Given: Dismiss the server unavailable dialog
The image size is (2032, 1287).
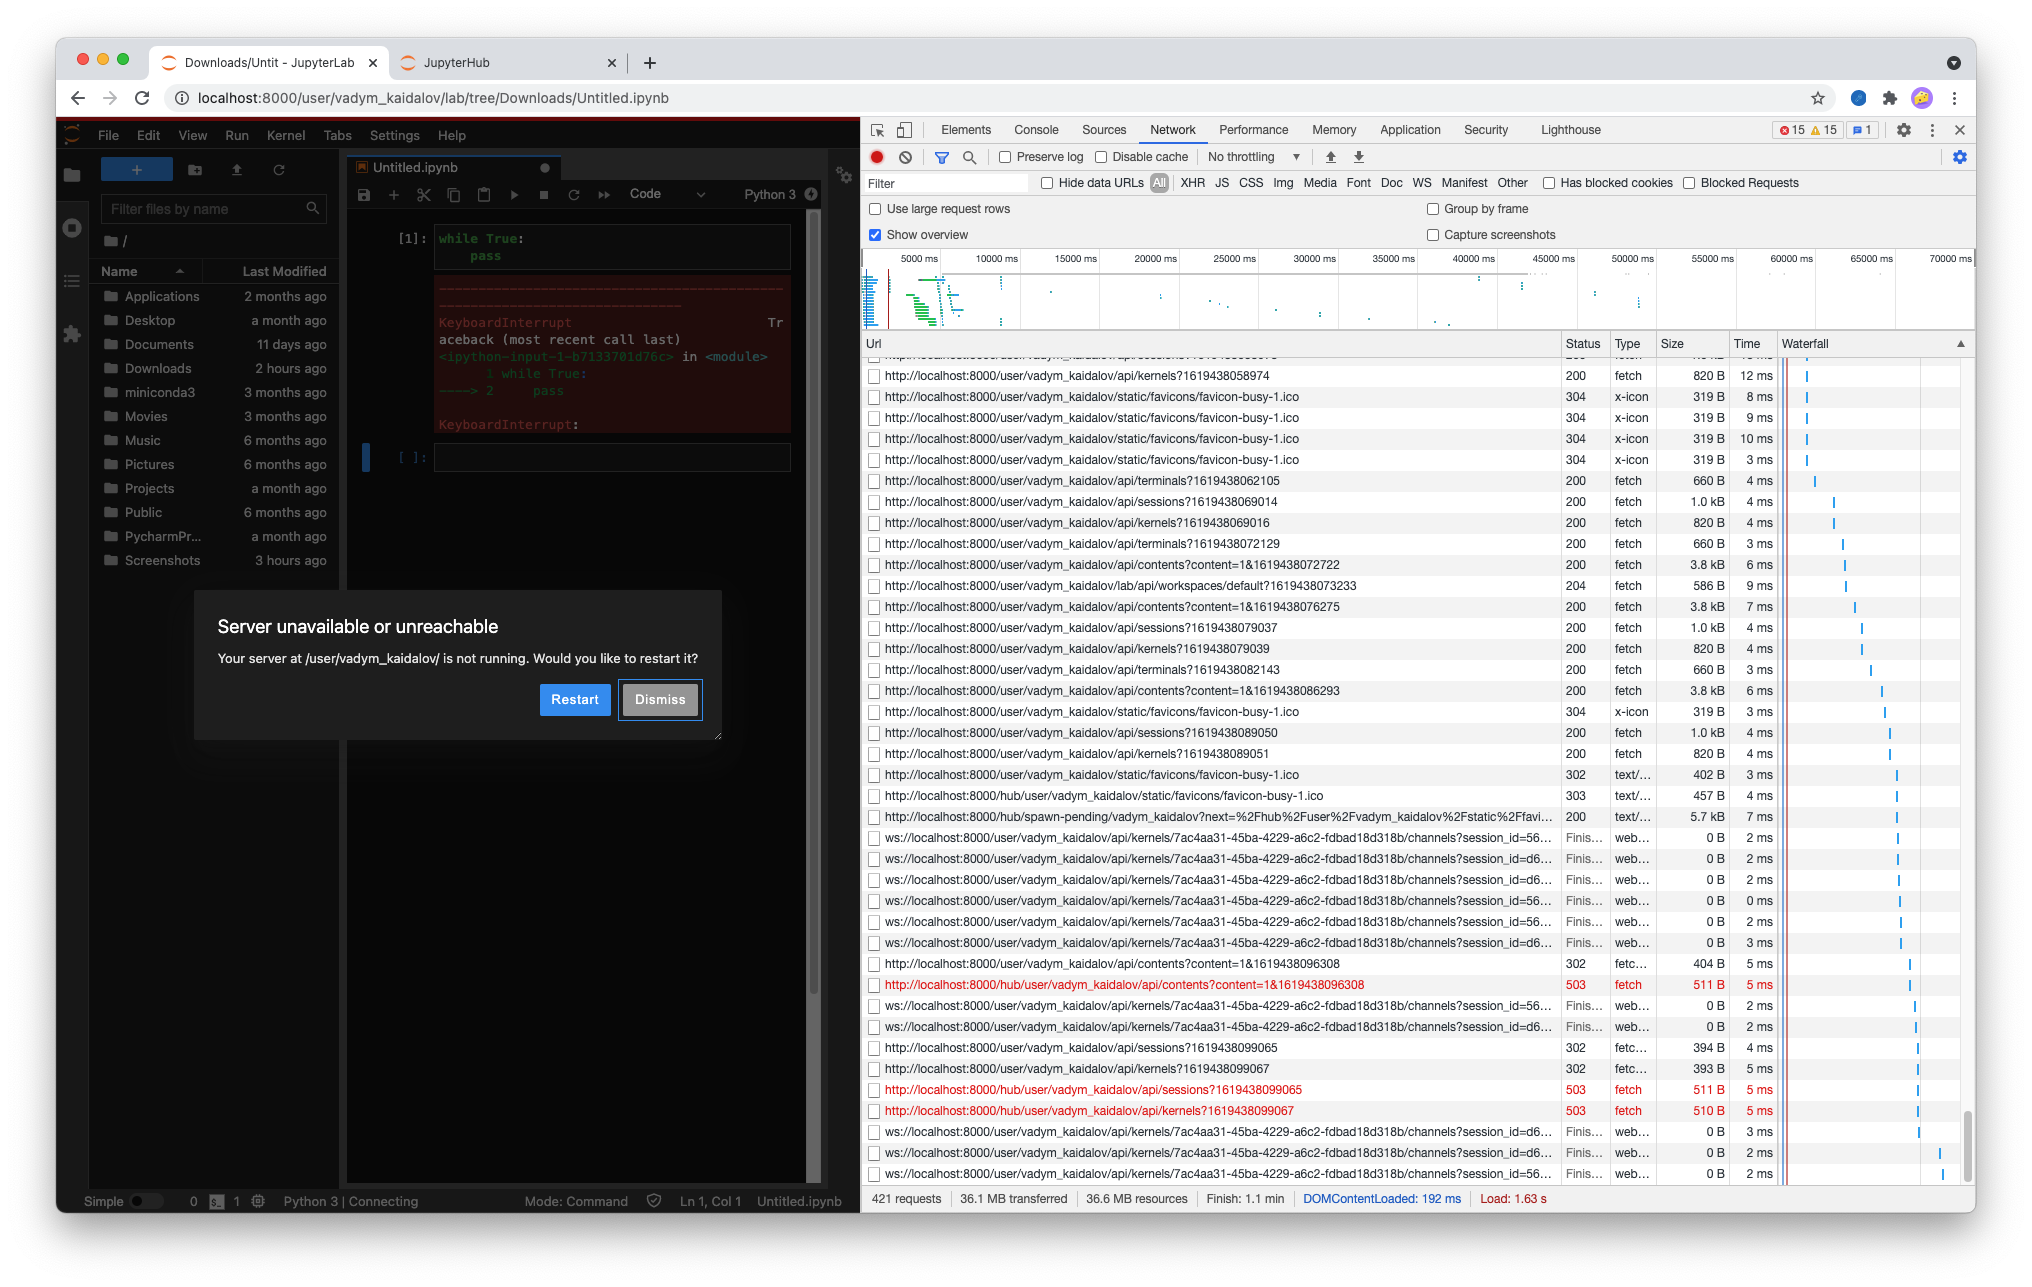Looking at the screenshot, I should tap(660, 700).
